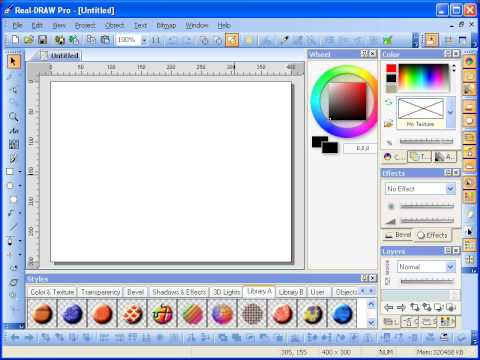Apply the striped rainbow sphere style

pyautogui.click(x=192, y=313)
